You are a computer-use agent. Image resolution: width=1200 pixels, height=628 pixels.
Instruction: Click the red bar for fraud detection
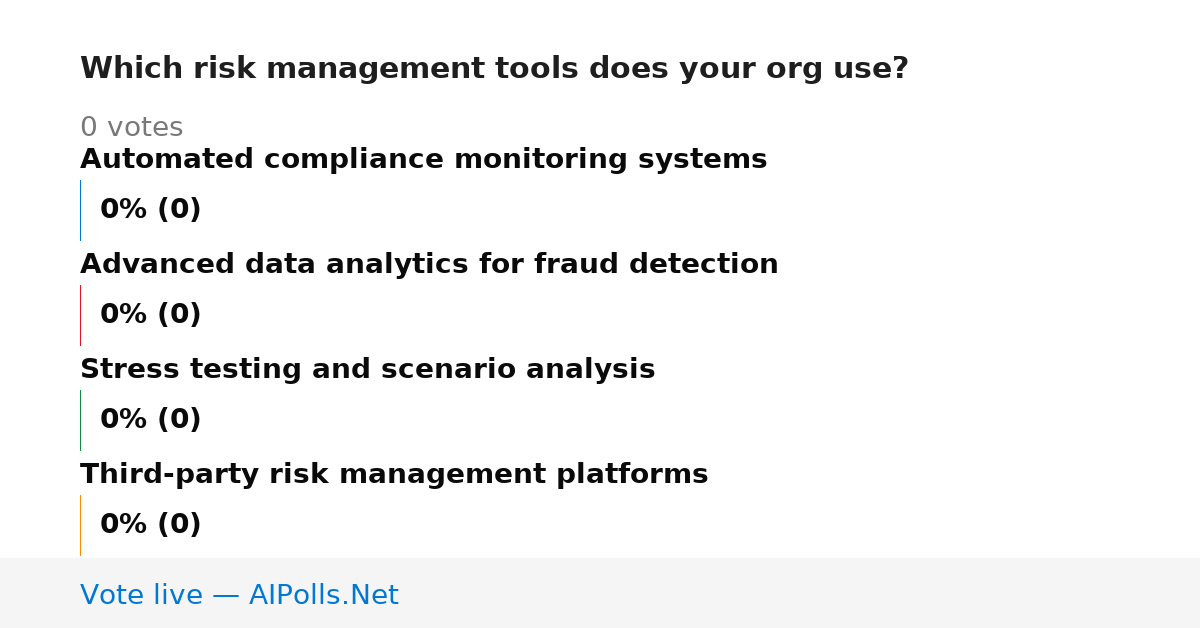coord(80,315)
